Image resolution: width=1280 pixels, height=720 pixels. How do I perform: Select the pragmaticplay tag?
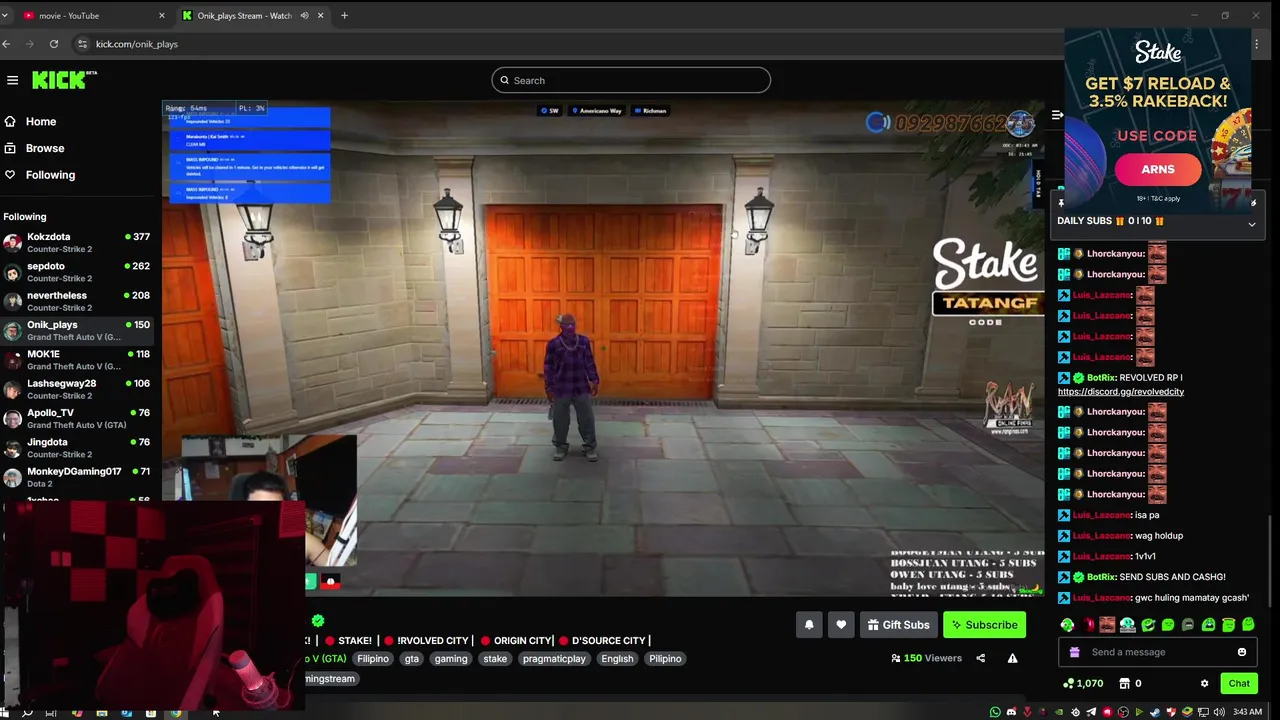click(554, 659)
